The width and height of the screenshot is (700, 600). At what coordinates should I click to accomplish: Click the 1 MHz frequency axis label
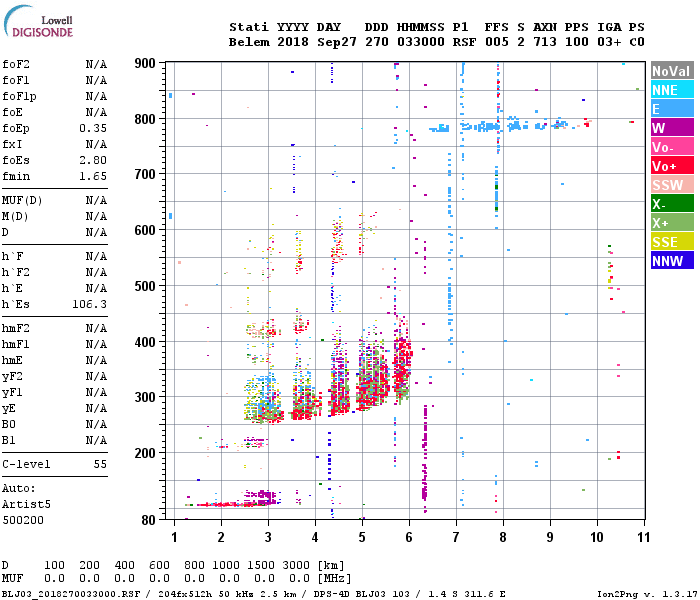(174, 537)
